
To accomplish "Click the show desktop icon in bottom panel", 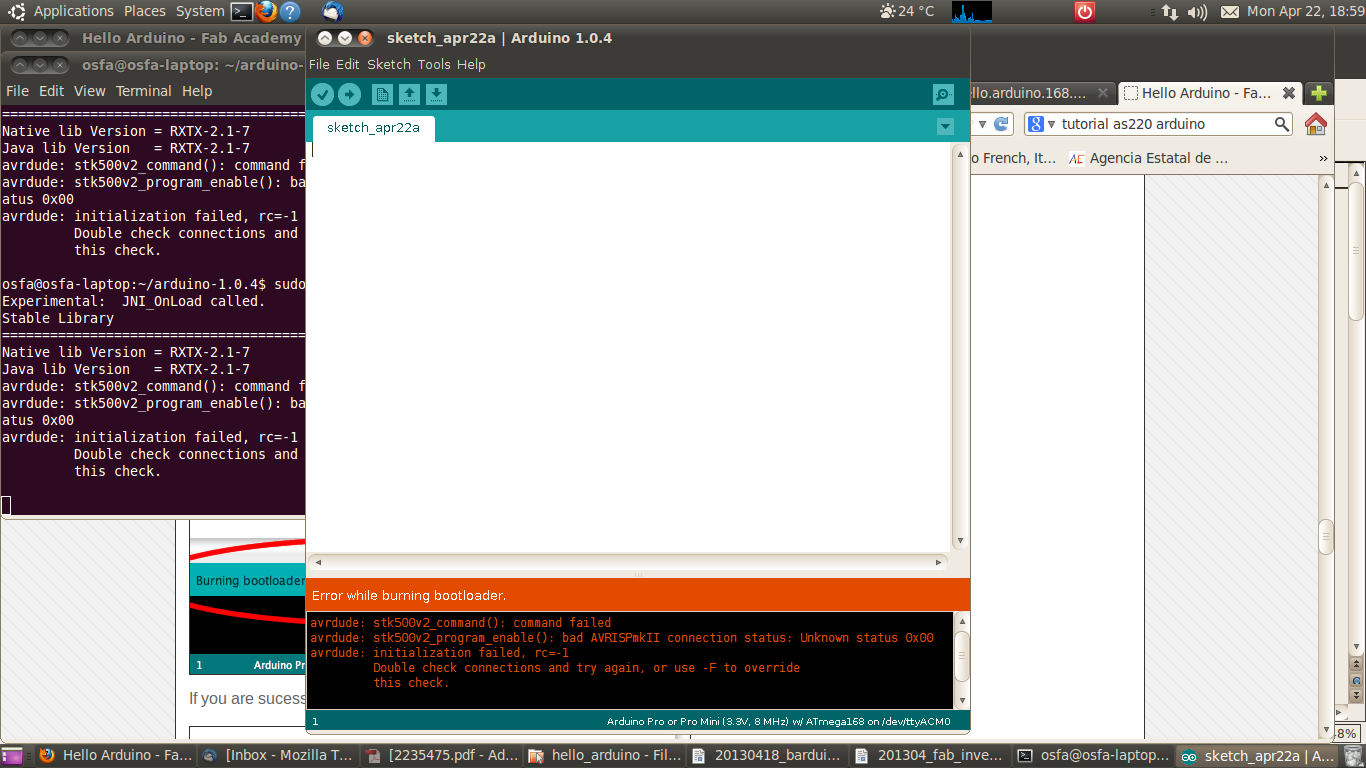I will (x=14, y=756).
